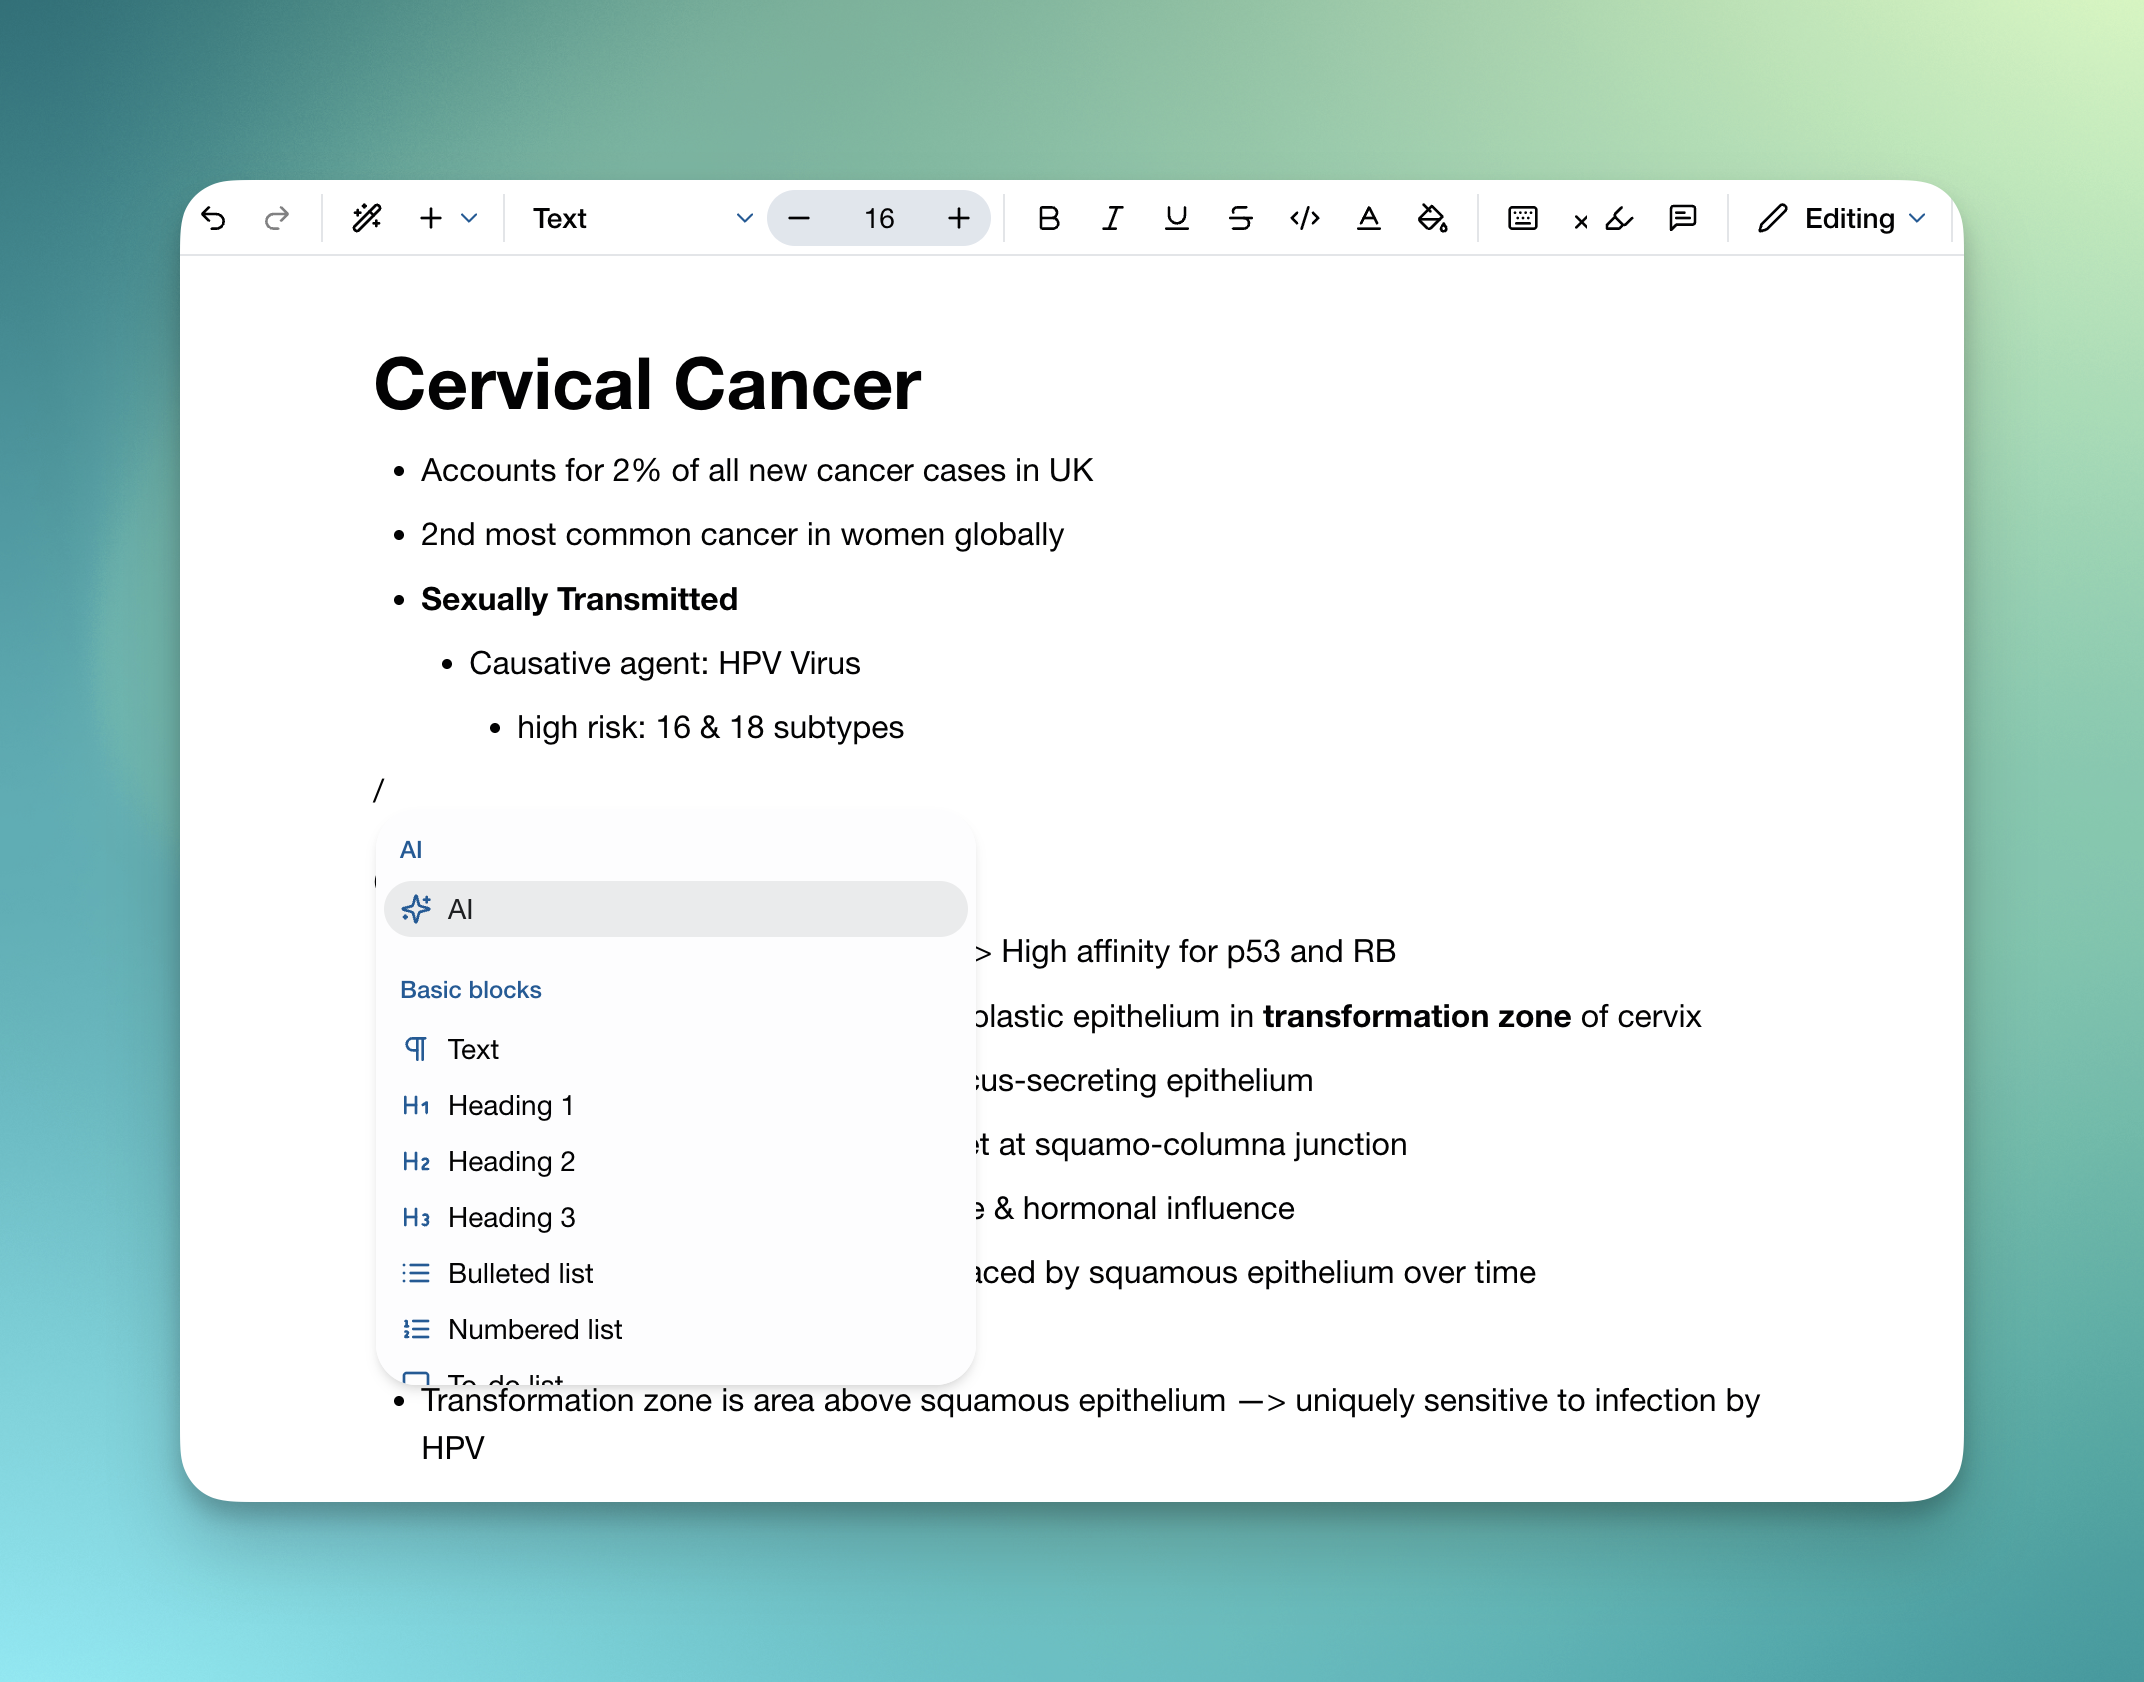Toggle bold formatting
This screenshot has width=2144, height=1682.
coord(1048,218)
